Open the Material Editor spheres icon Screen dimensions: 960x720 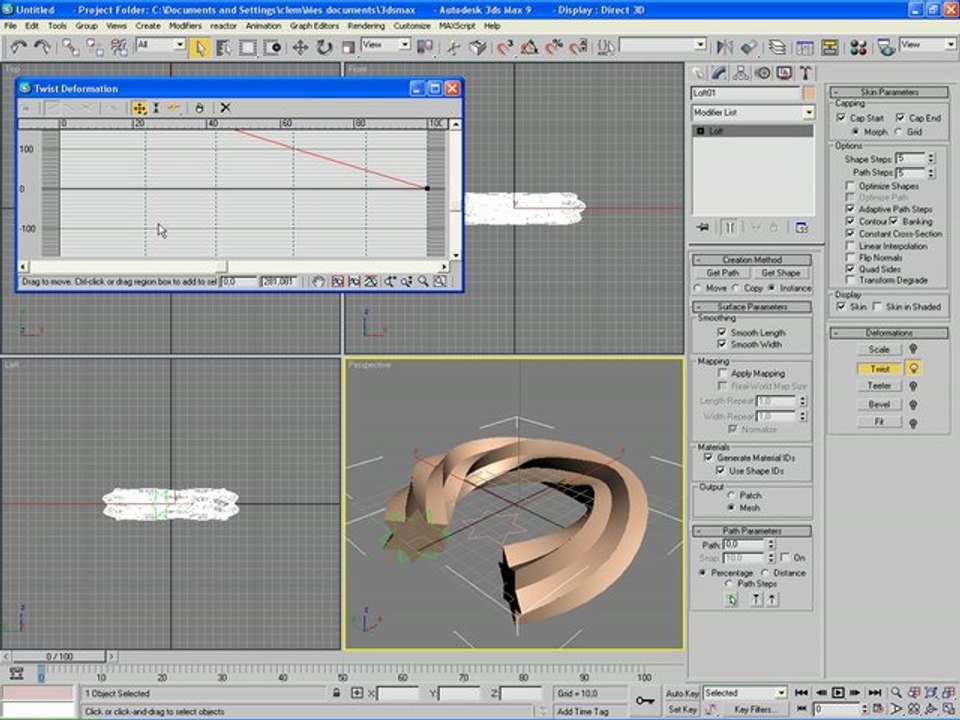click(x=858, y=47)
